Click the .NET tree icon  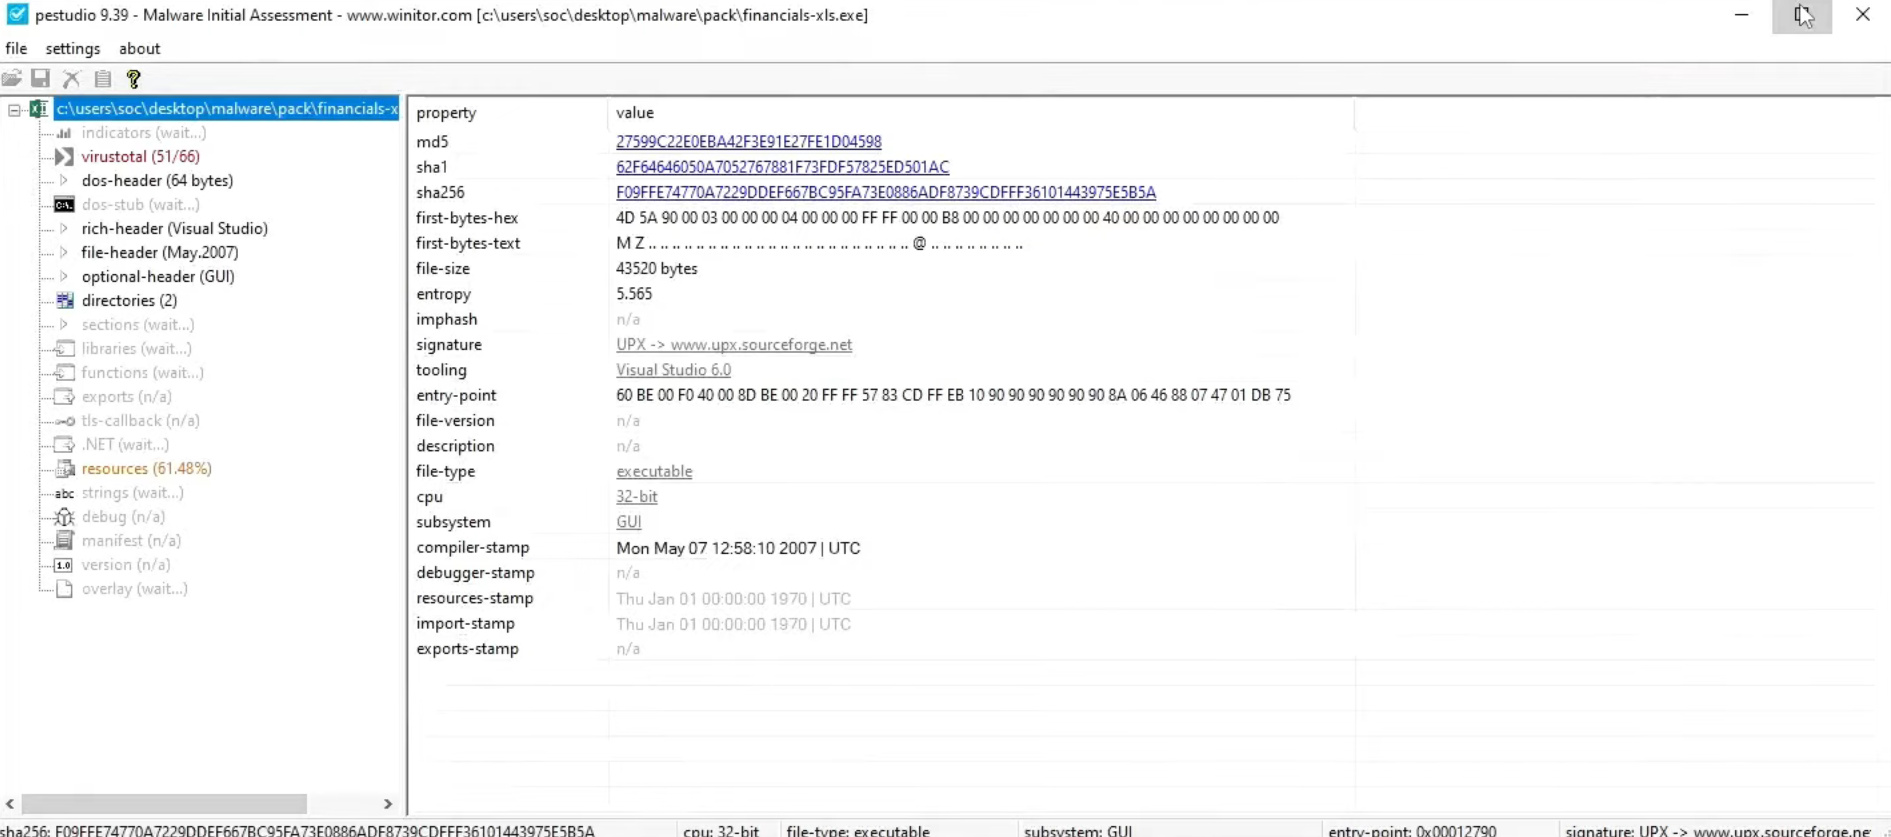coord(64,444)
